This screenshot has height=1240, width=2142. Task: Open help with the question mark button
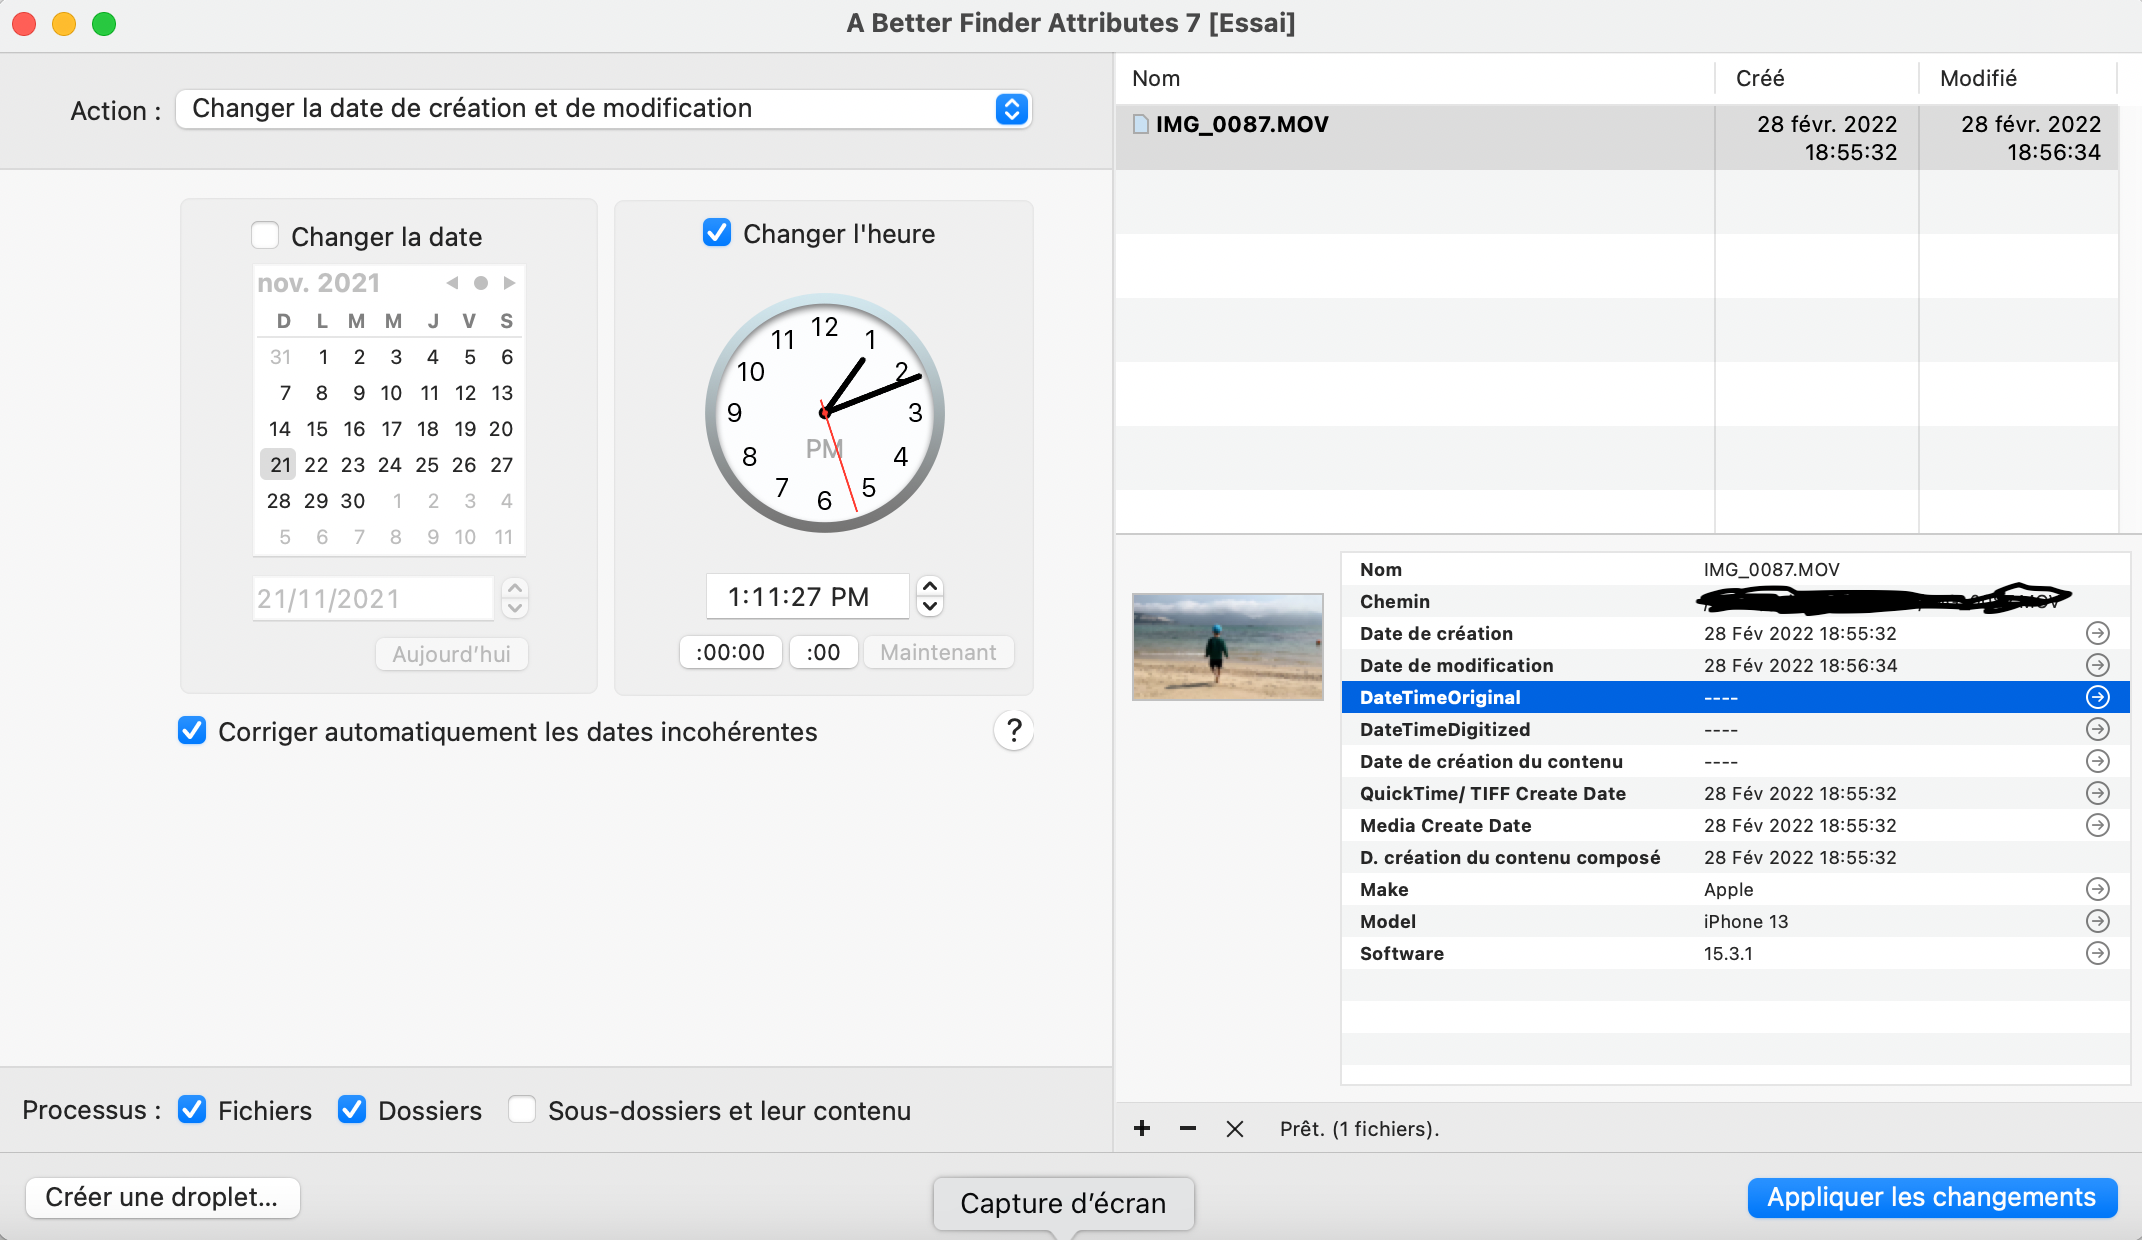pos(1013,731)
